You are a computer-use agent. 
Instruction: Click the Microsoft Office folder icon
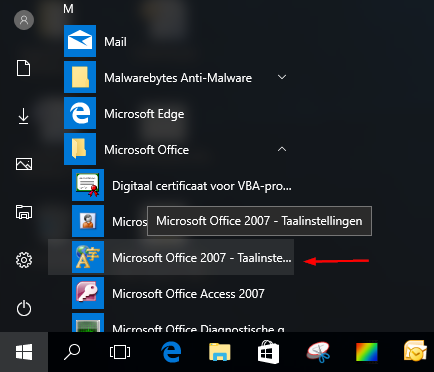pyautogui.click(x=80, y=149)
